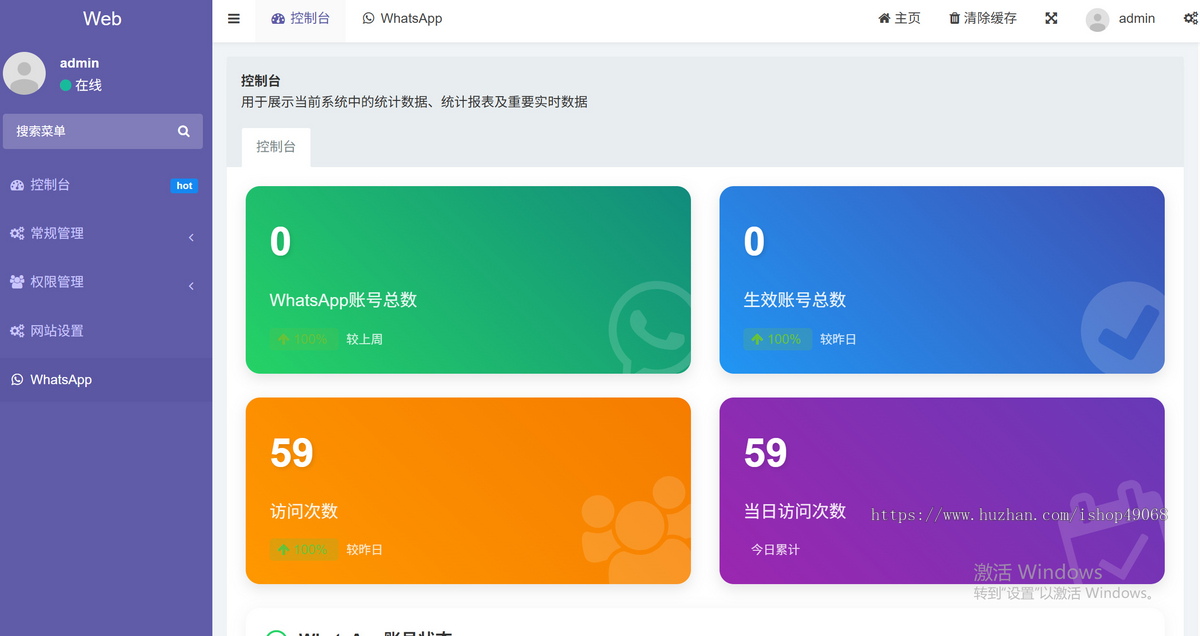Click checkmark icon on blue card
This screenshot has height=636, width=1200.
pos(1122,328)
